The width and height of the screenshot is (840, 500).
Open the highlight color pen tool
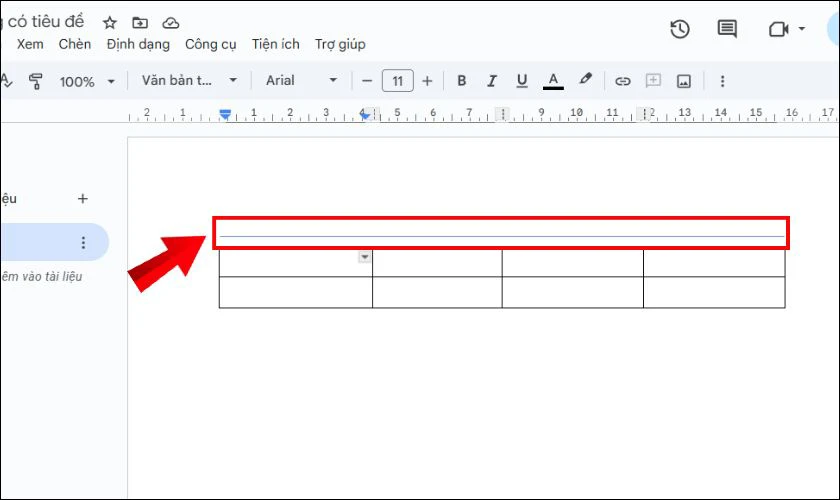point(586,79)
